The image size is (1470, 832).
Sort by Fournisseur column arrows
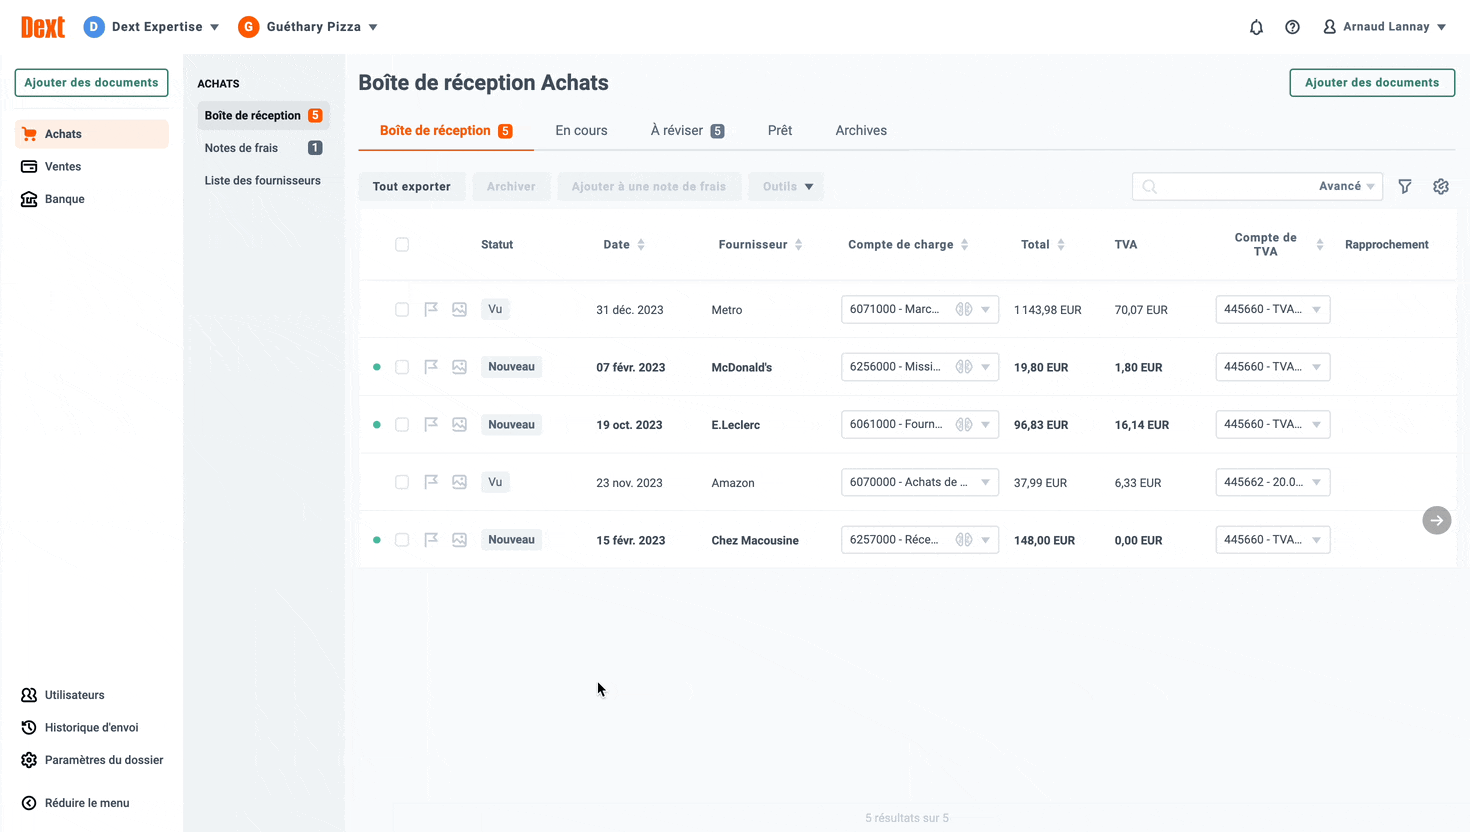(x=798, y=245)
